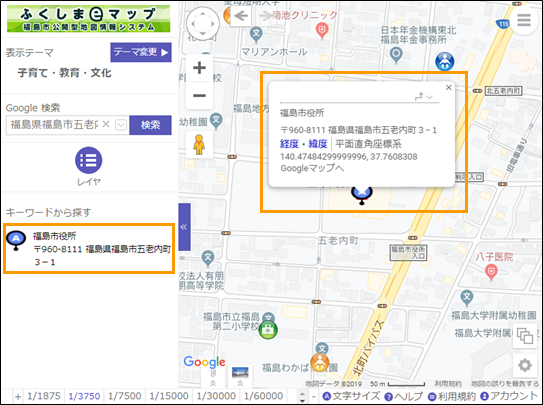This screenshot has width=543, height=405.
Task: Click the 幼稚園 school marker
Action: (216, 121)
